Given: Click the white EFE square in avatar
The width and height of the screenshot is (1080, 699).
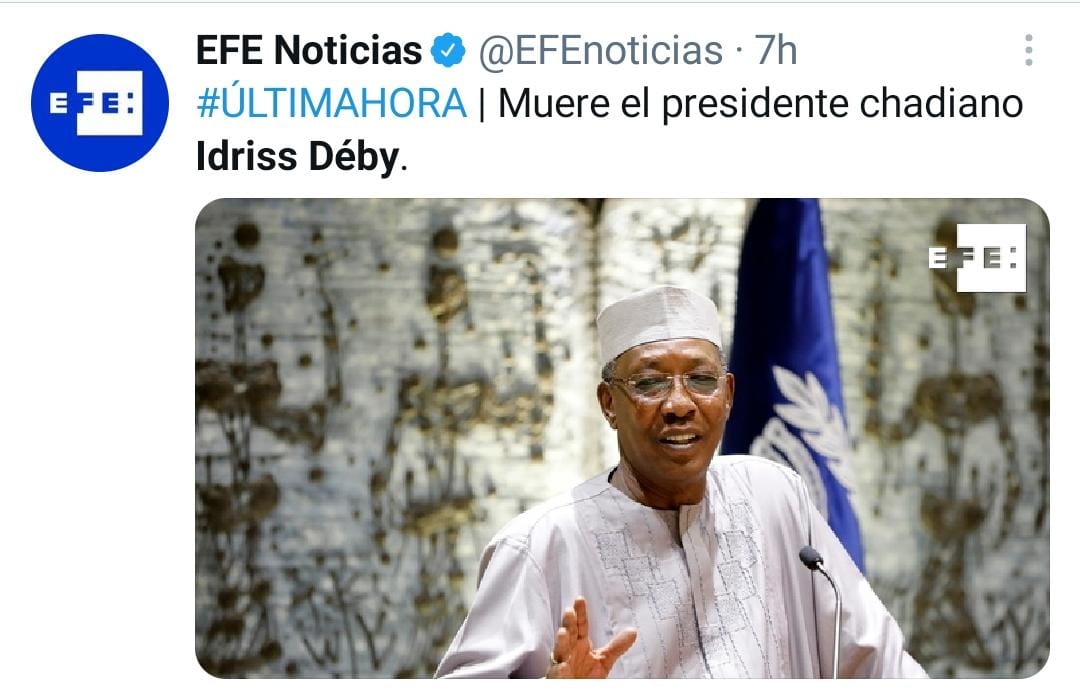Looking at the screenshot, I should pyautogui.click(x=110, y=103).
